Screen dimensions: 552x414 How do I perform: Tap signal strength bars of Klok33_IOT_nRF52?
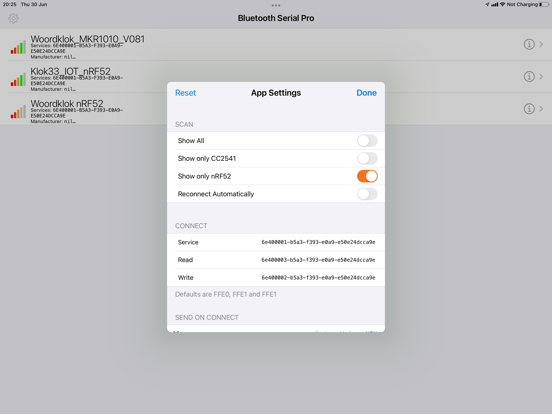(18, 80)
